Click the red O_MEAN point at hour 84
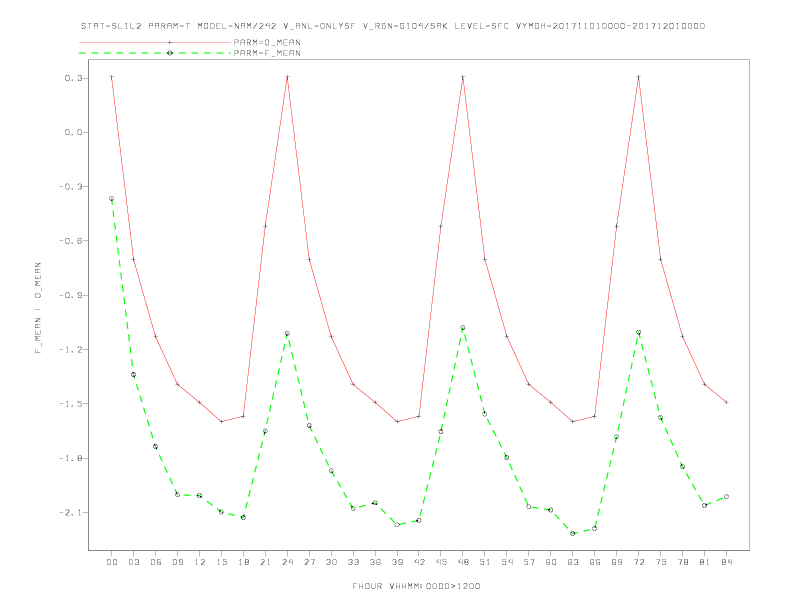The height and width of the screenshot is (612, 792). click(727, 402)
